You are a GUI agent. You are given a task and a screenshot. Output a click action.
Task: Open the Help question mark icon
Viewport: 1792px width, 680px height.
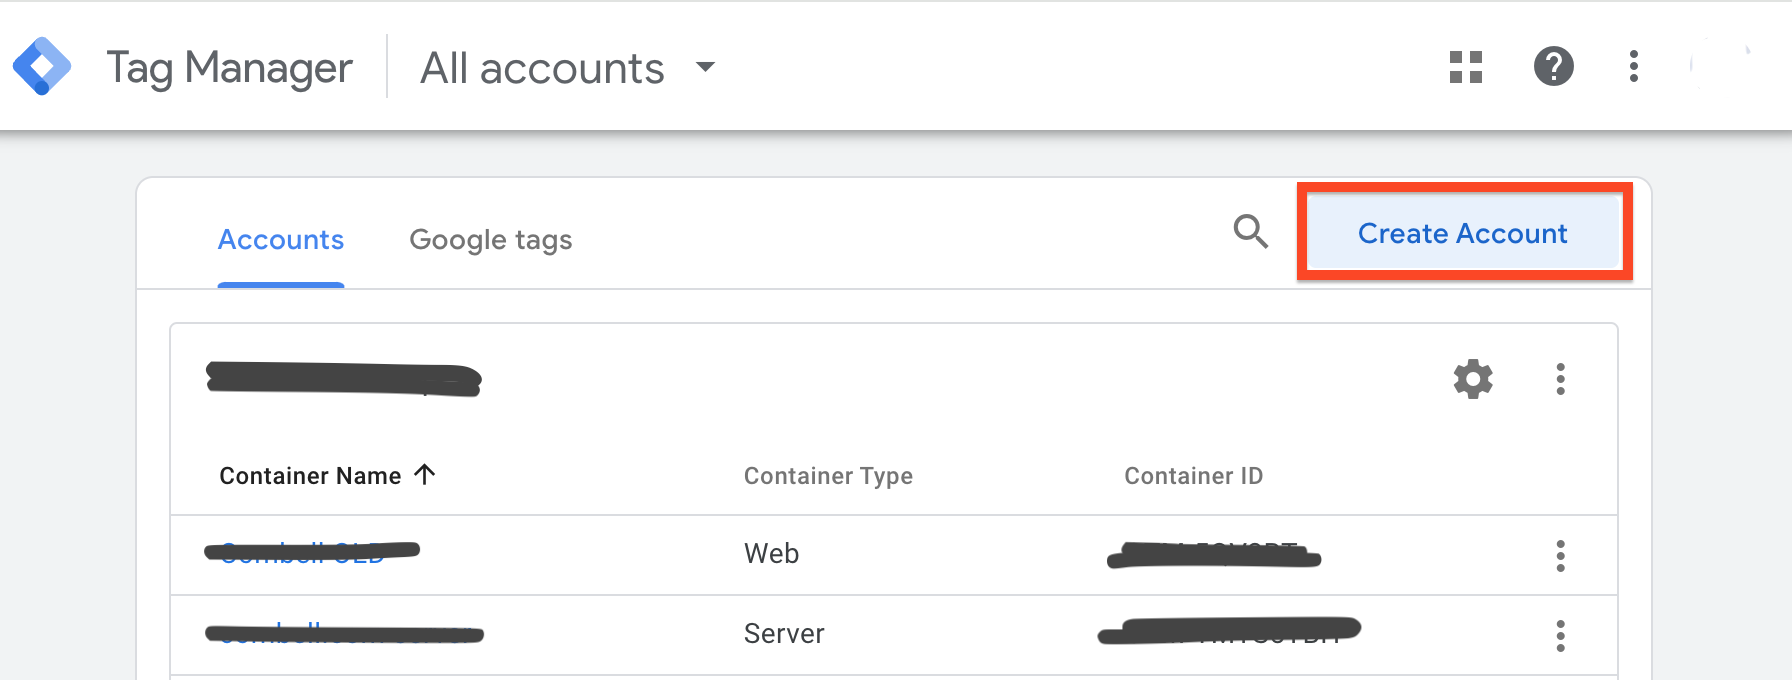[x=1553, y=67]
